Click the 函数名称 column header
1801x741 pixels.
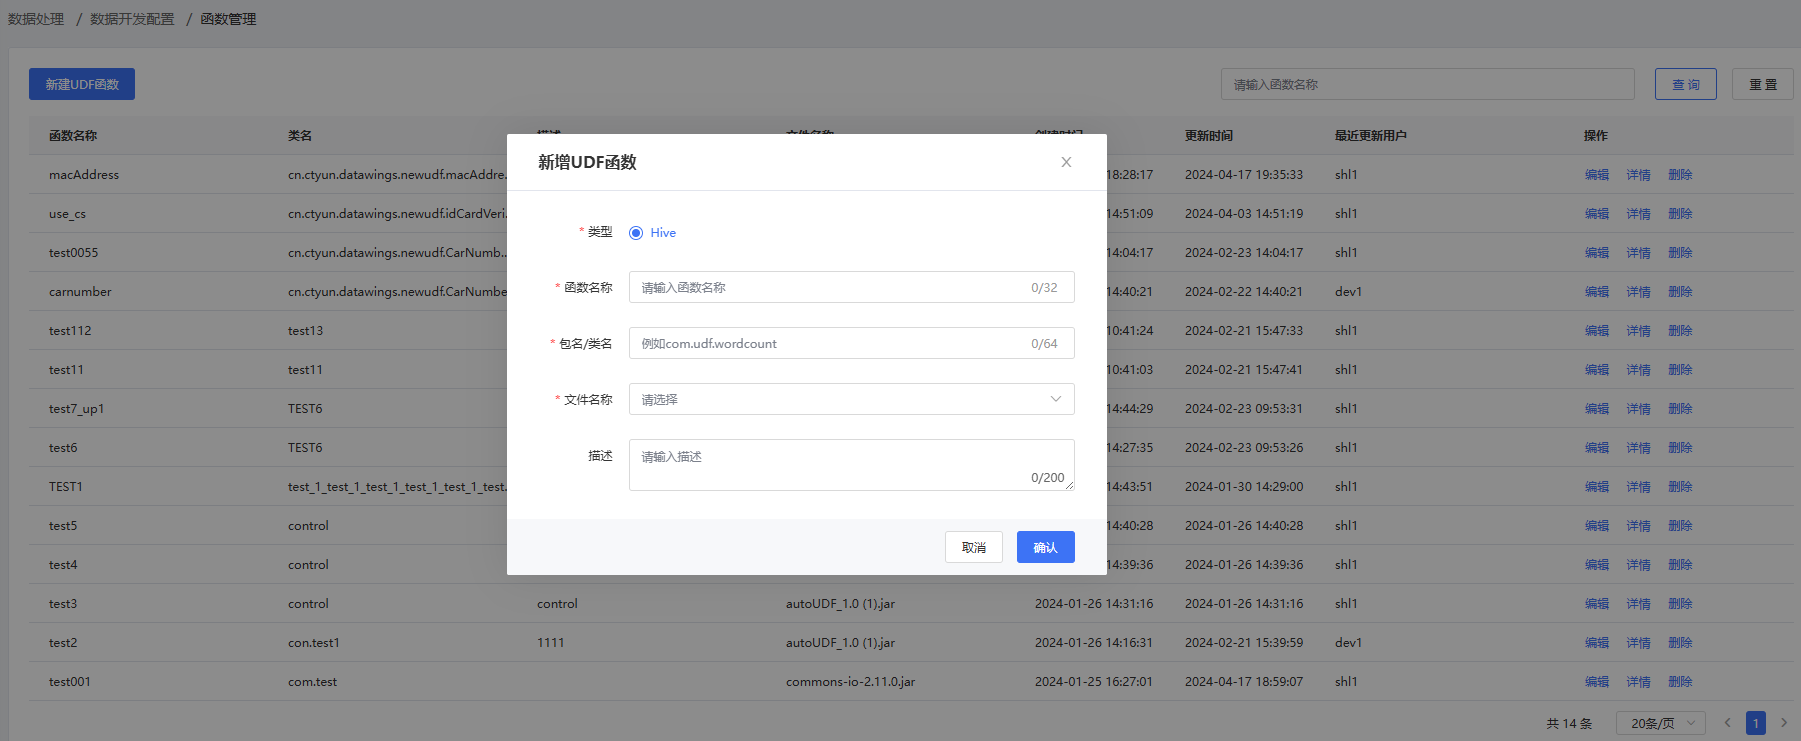point(73,136)
